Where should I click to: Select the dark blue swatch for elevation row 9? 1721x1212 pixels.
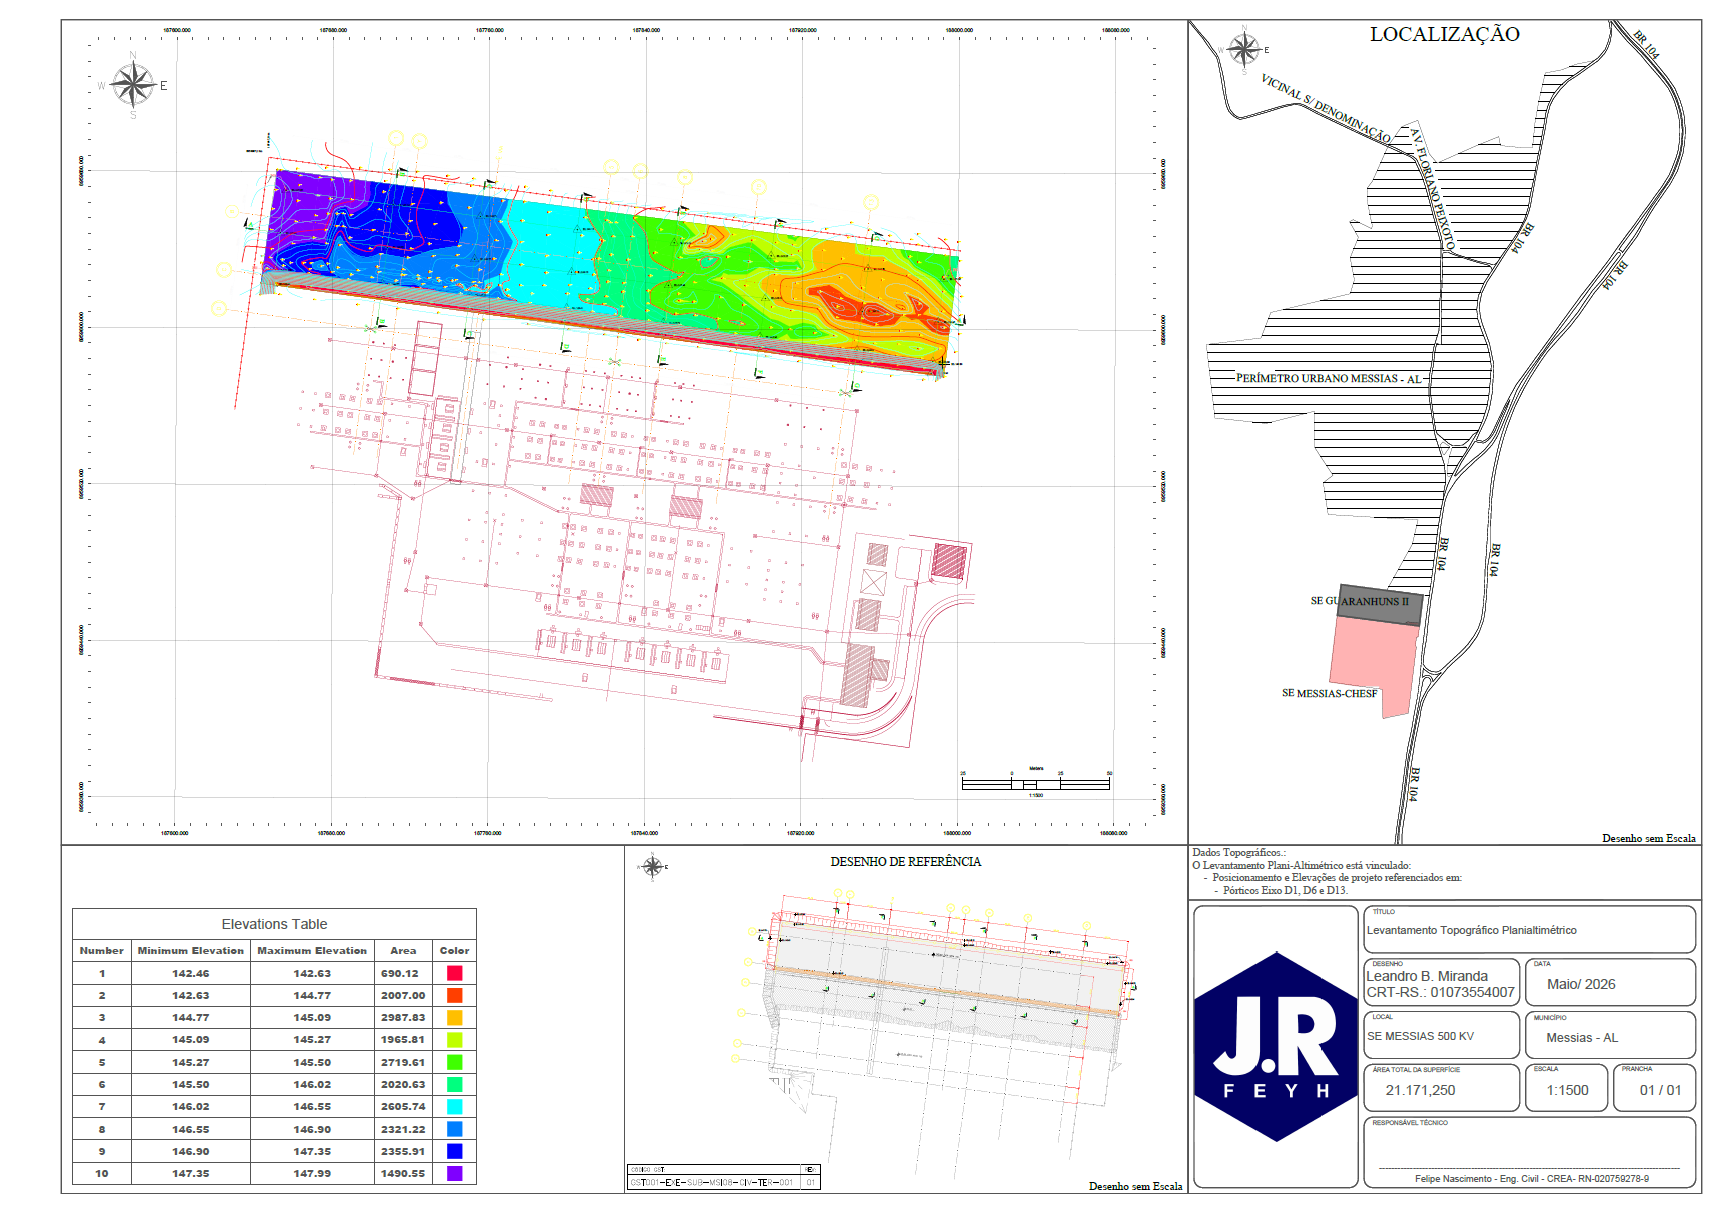(454, 1151)
